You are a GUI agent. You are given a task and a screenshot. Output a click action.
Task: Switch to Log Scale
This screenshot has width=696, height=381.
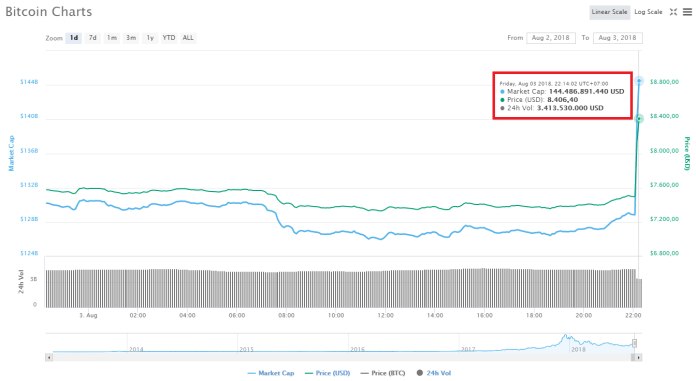648,12
